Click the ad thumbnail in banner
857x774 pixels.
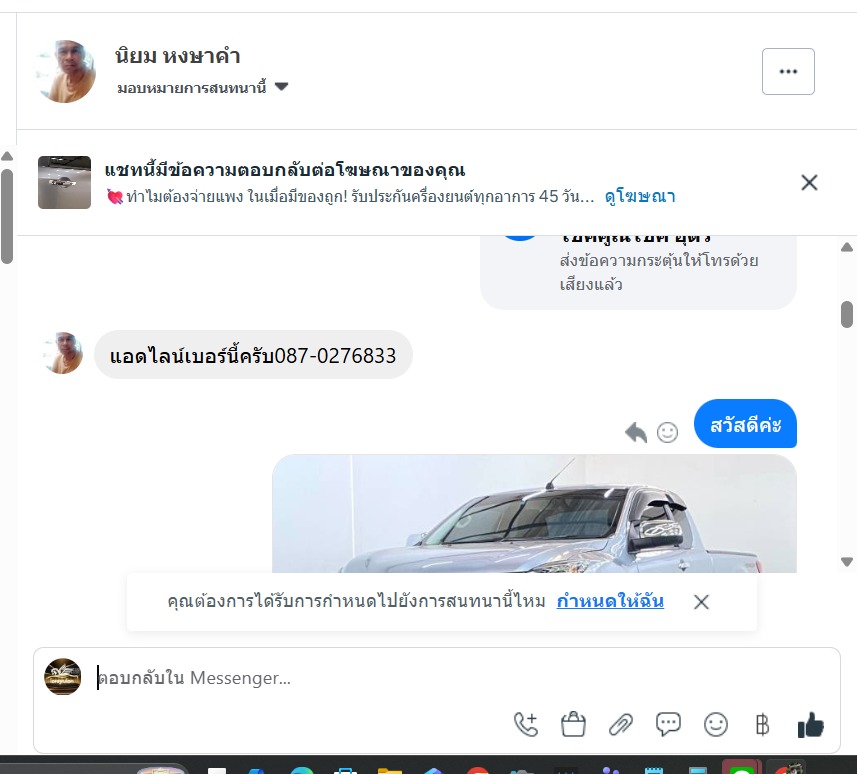[x=64, y=183]
